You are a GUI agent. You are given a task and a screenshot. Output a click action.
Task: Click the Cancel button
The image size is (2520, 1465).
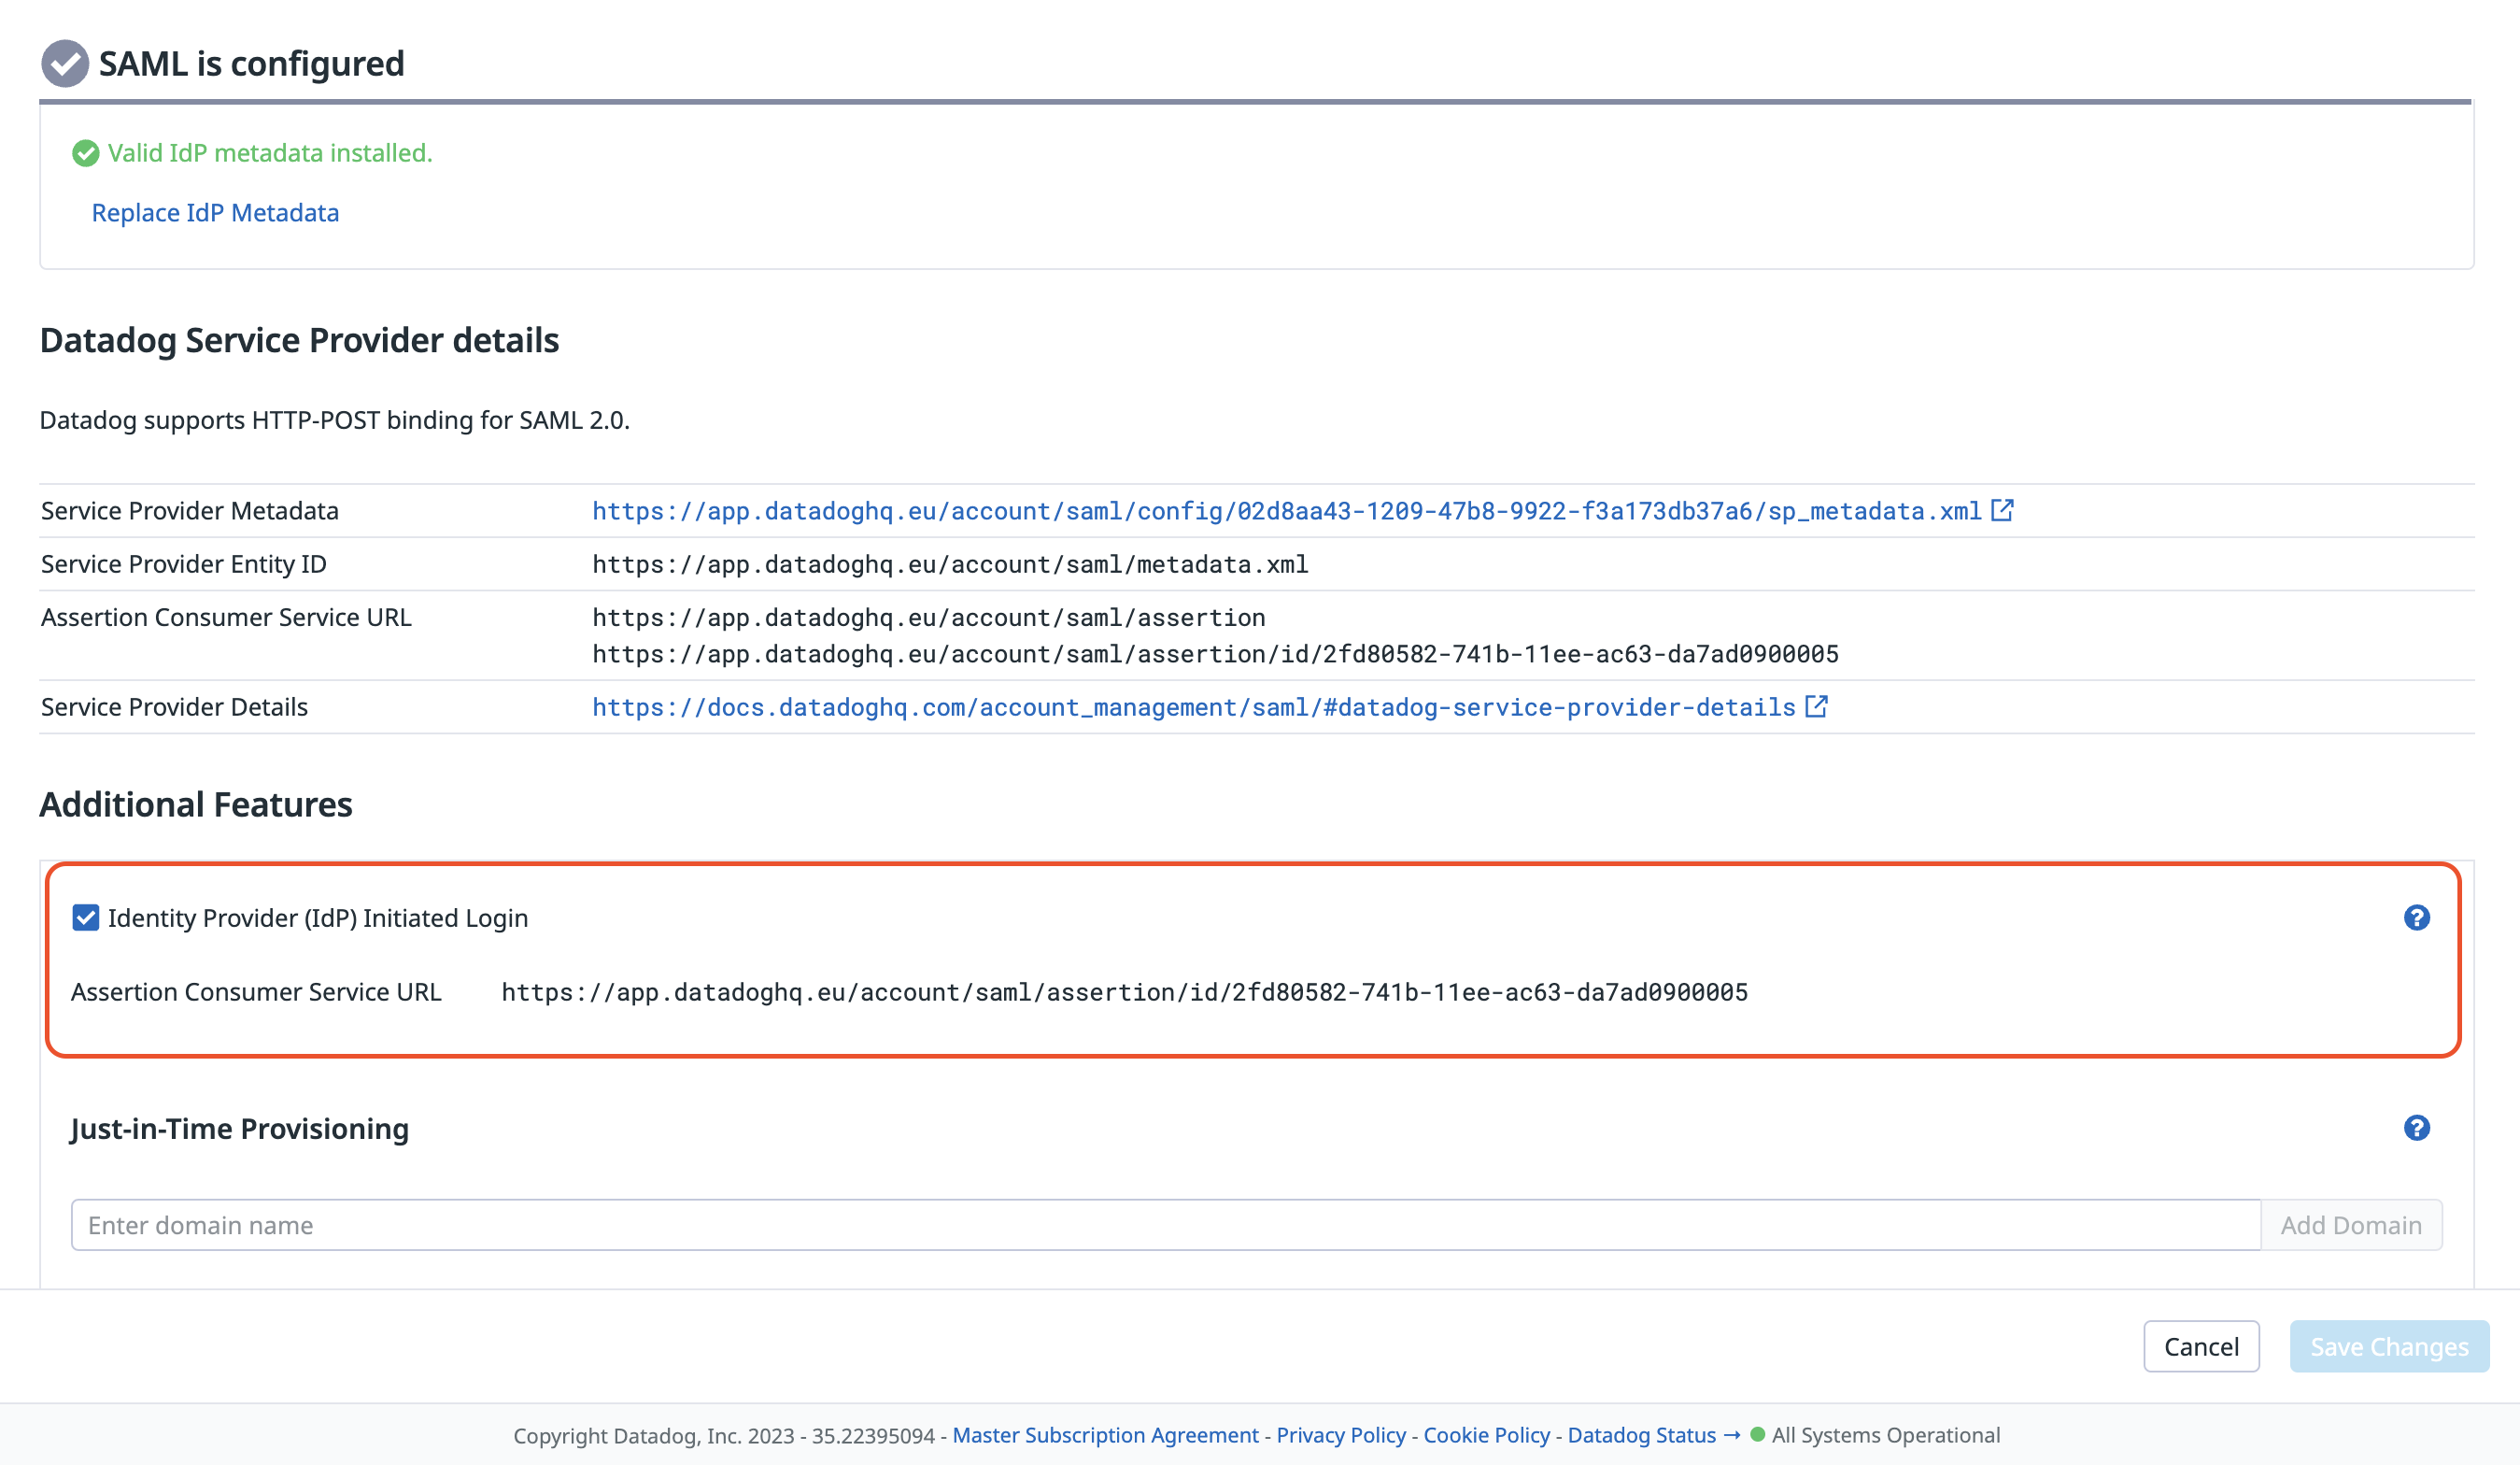point(2201,1346)
